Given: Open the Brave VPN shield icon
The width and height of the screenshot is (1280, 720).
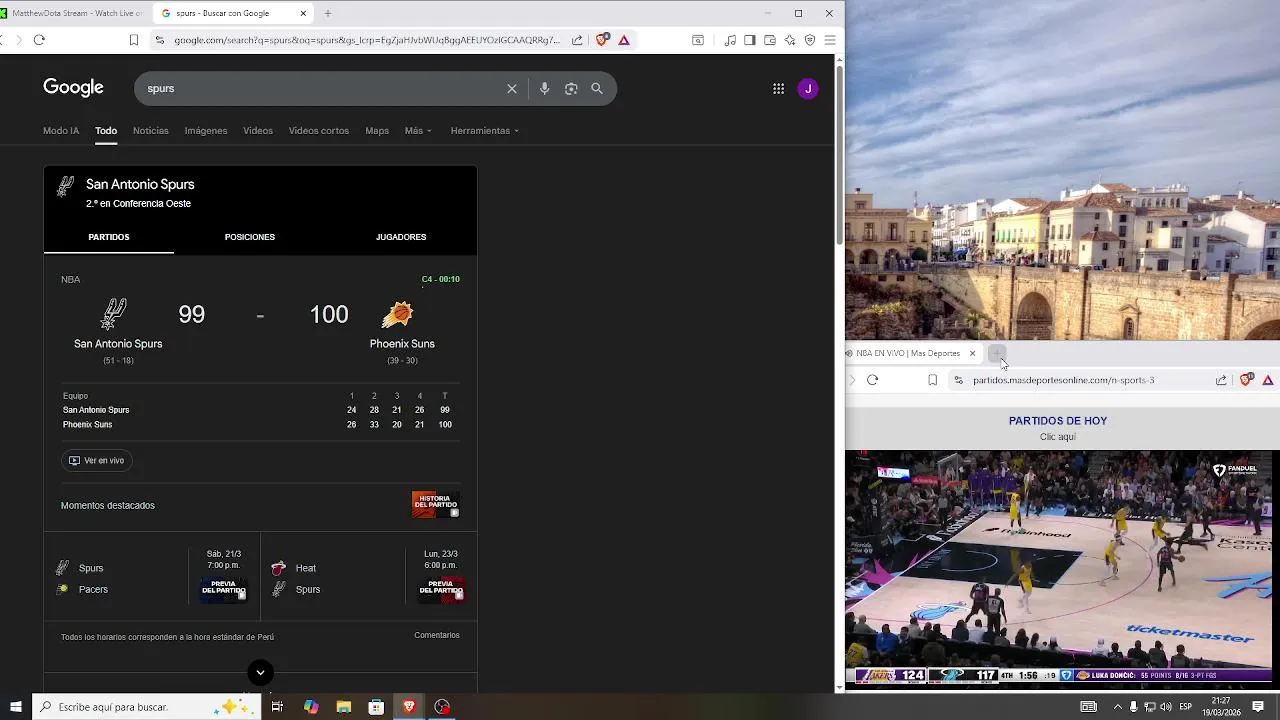Looking at the screenshot, I should point(810,40).
